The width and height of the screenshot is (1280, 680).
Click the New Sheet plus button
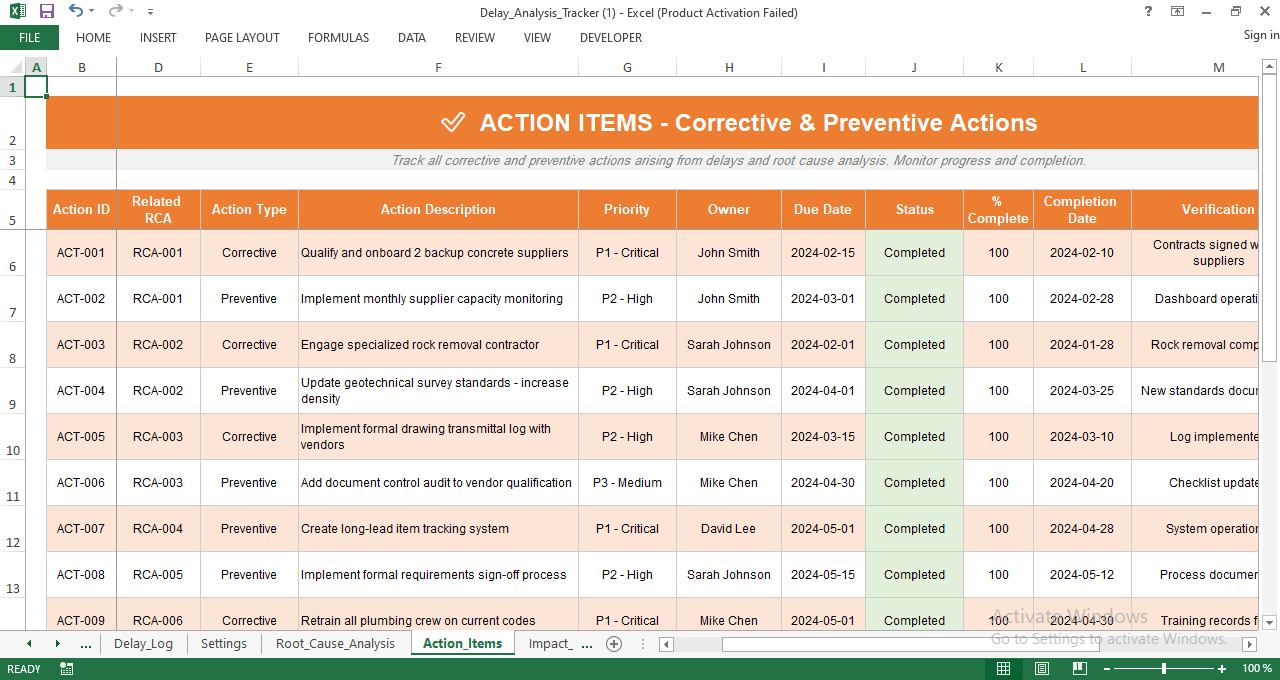pos(614,644)
